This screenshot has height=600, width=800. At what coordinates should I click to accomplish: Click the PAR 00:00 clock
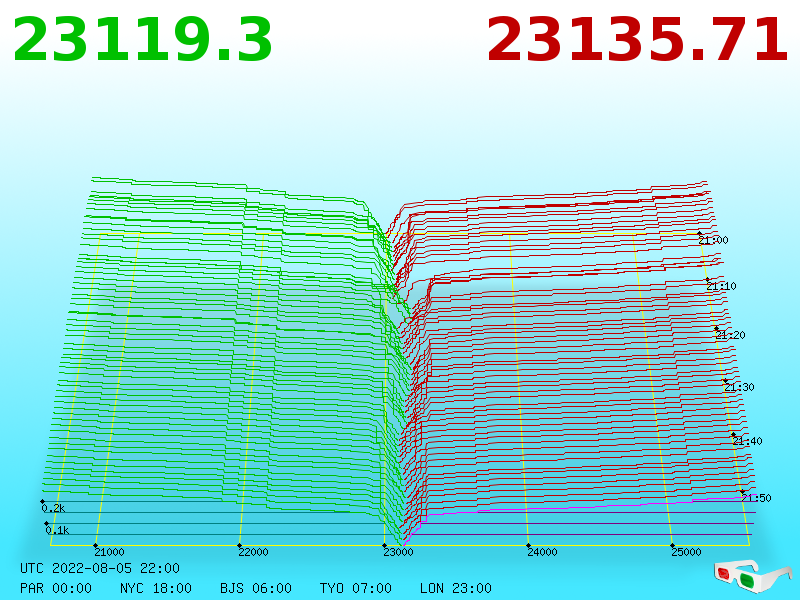click(56, 588)
